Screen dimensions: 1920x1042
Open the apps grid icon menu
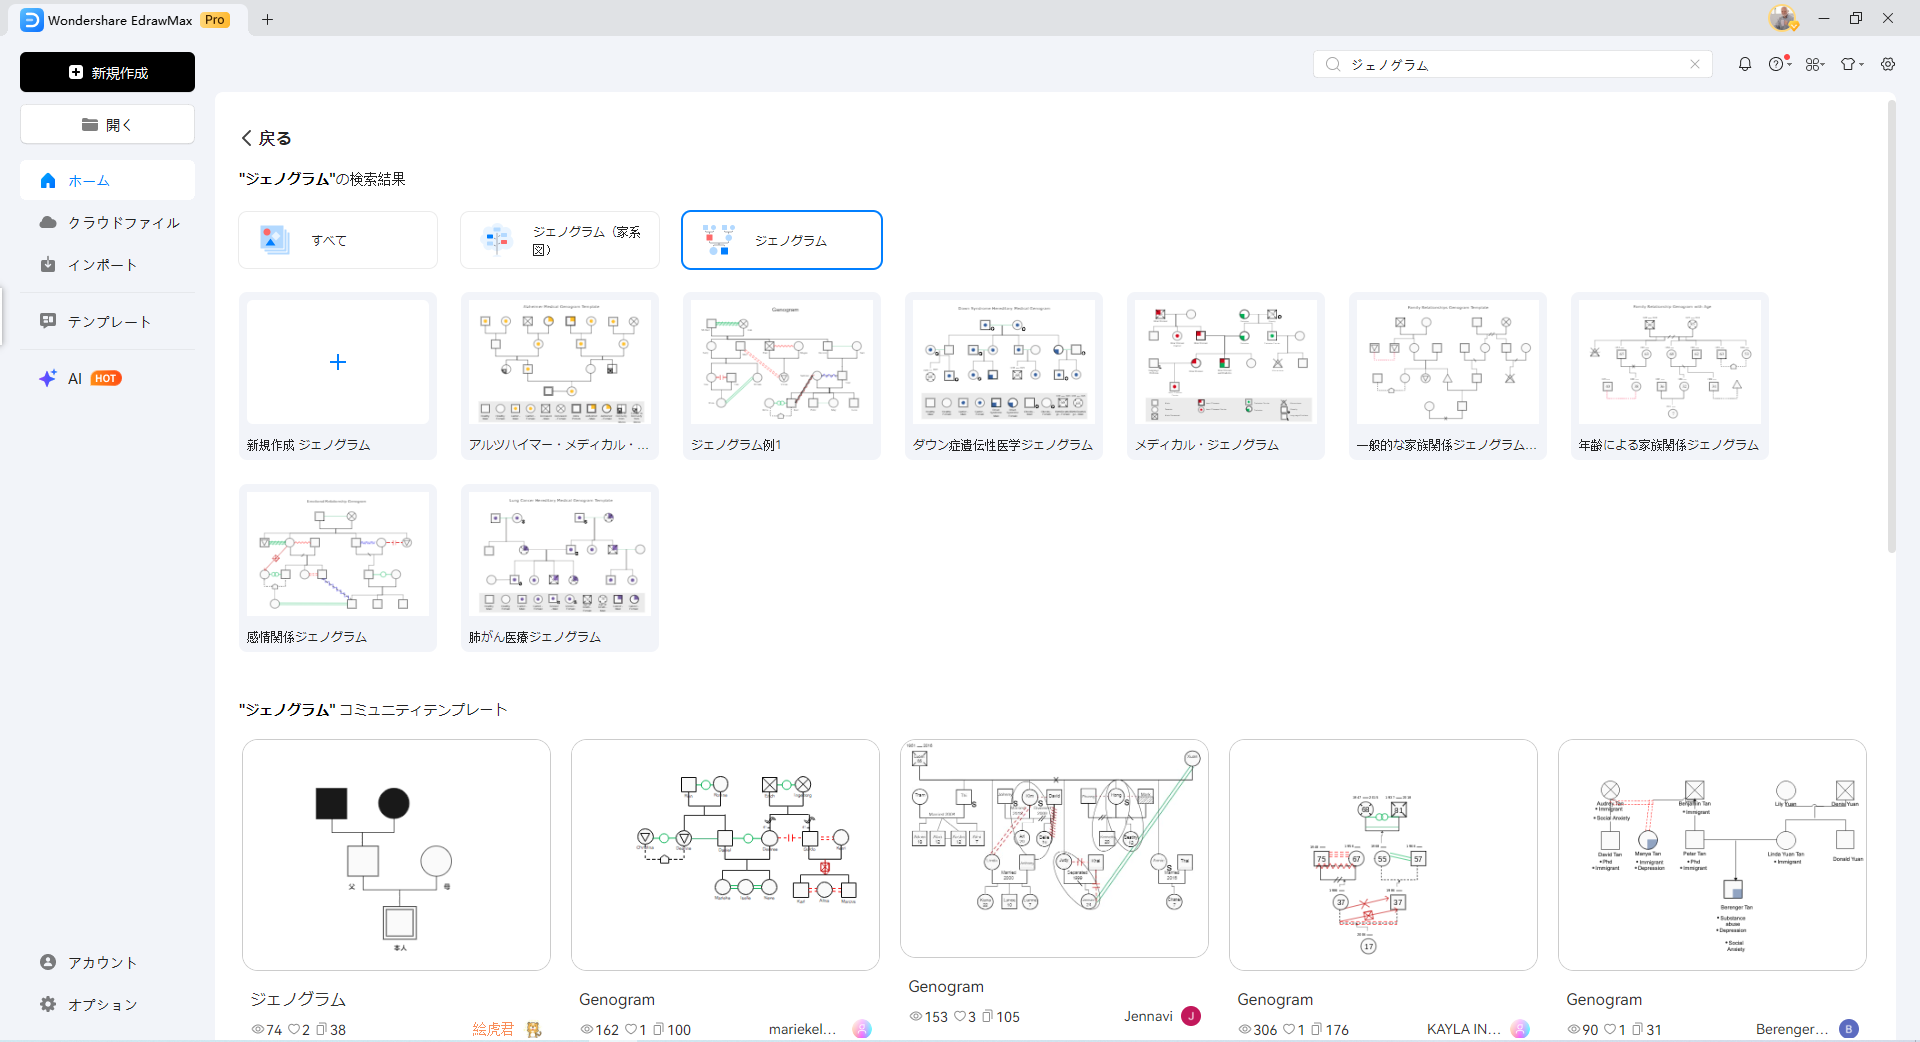[x=1814, y=64]
